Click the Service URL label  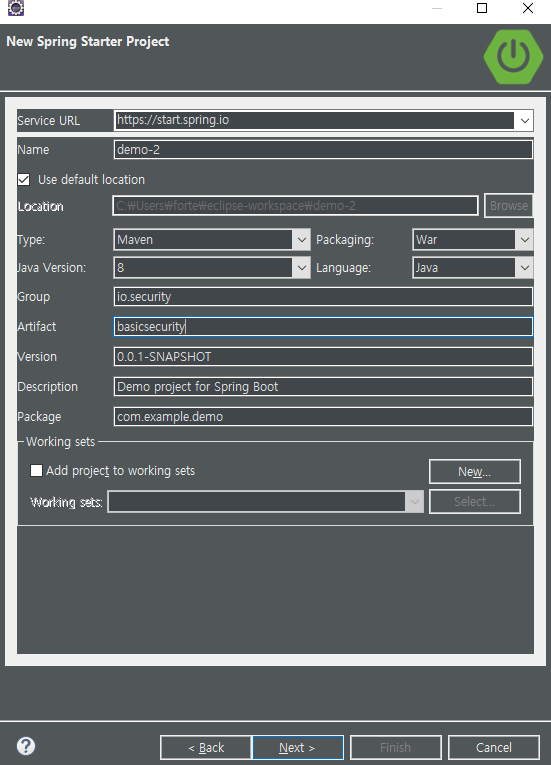48,121
